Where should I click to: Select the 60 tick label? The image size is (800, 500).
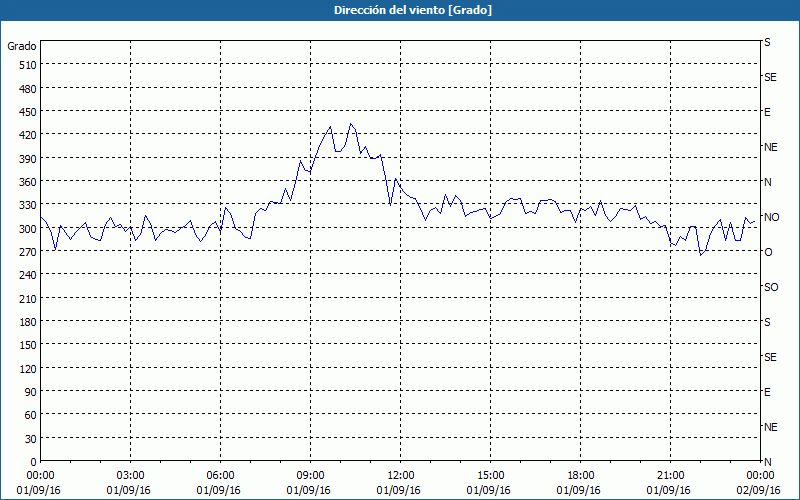pos(31,415)
